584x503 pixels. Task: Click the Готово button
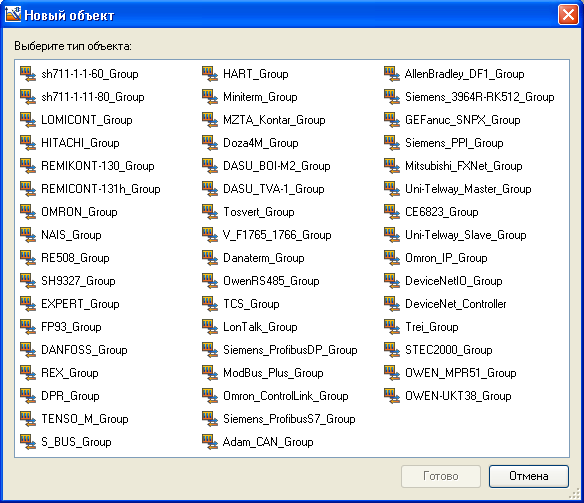click(x=441, y=476)
